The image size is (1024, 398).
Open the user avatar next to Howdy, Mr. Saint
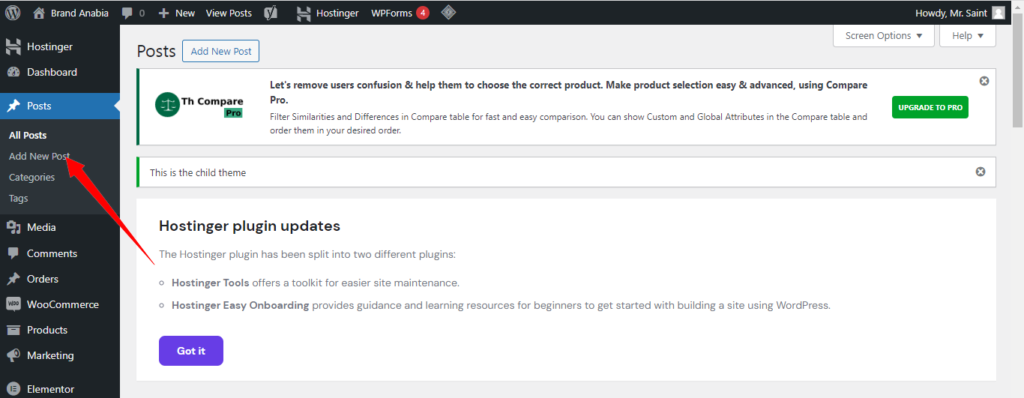tap(998, 12)
